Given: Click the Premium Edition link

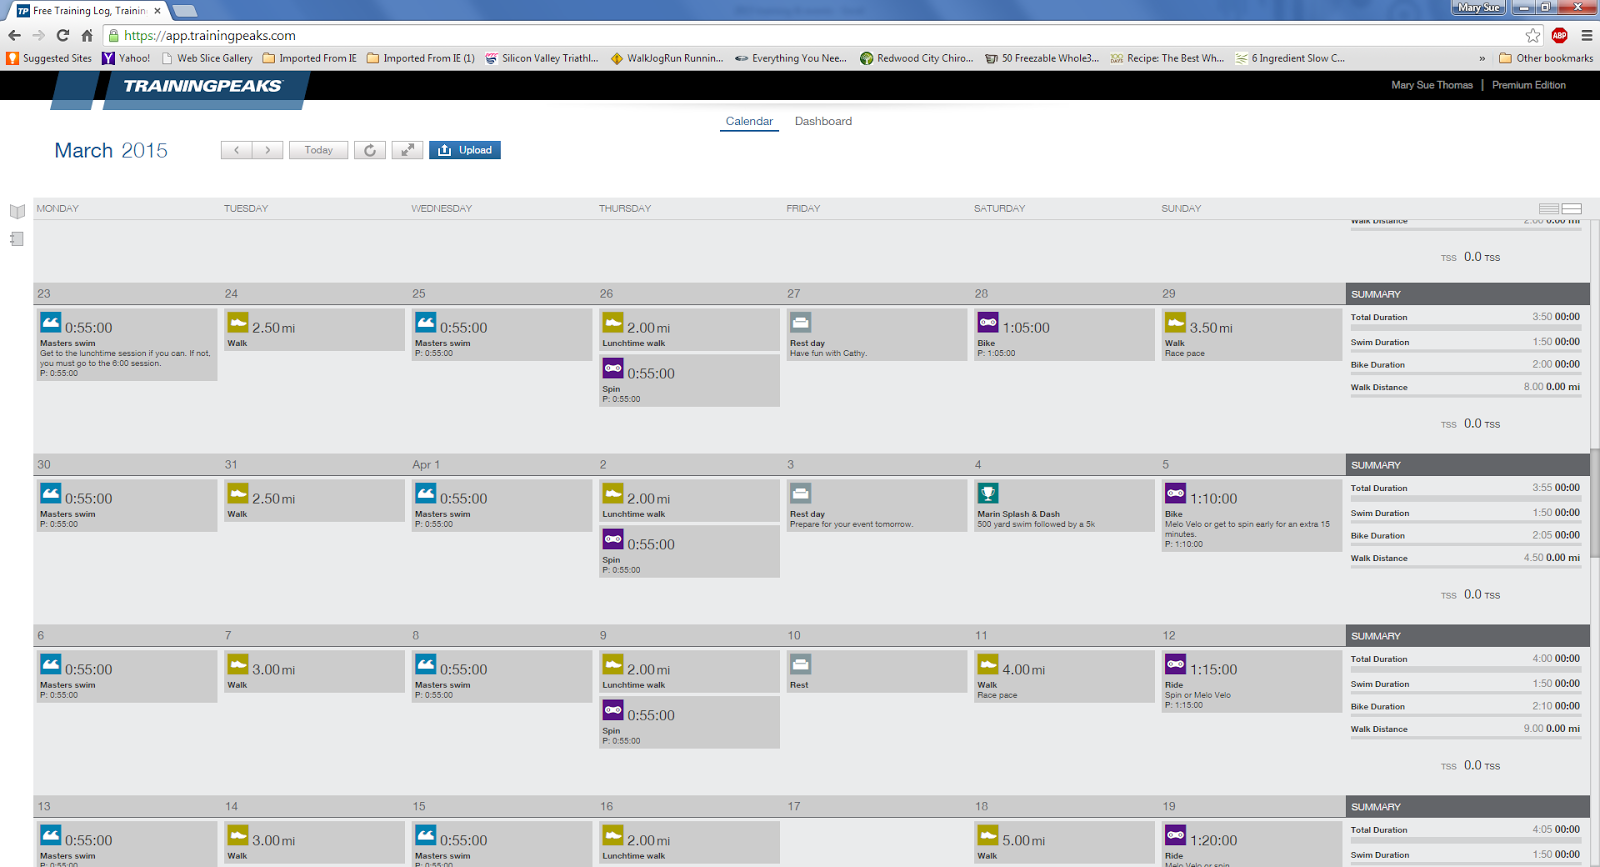Looking at the screenshot, I should [x=1529, y=85].
